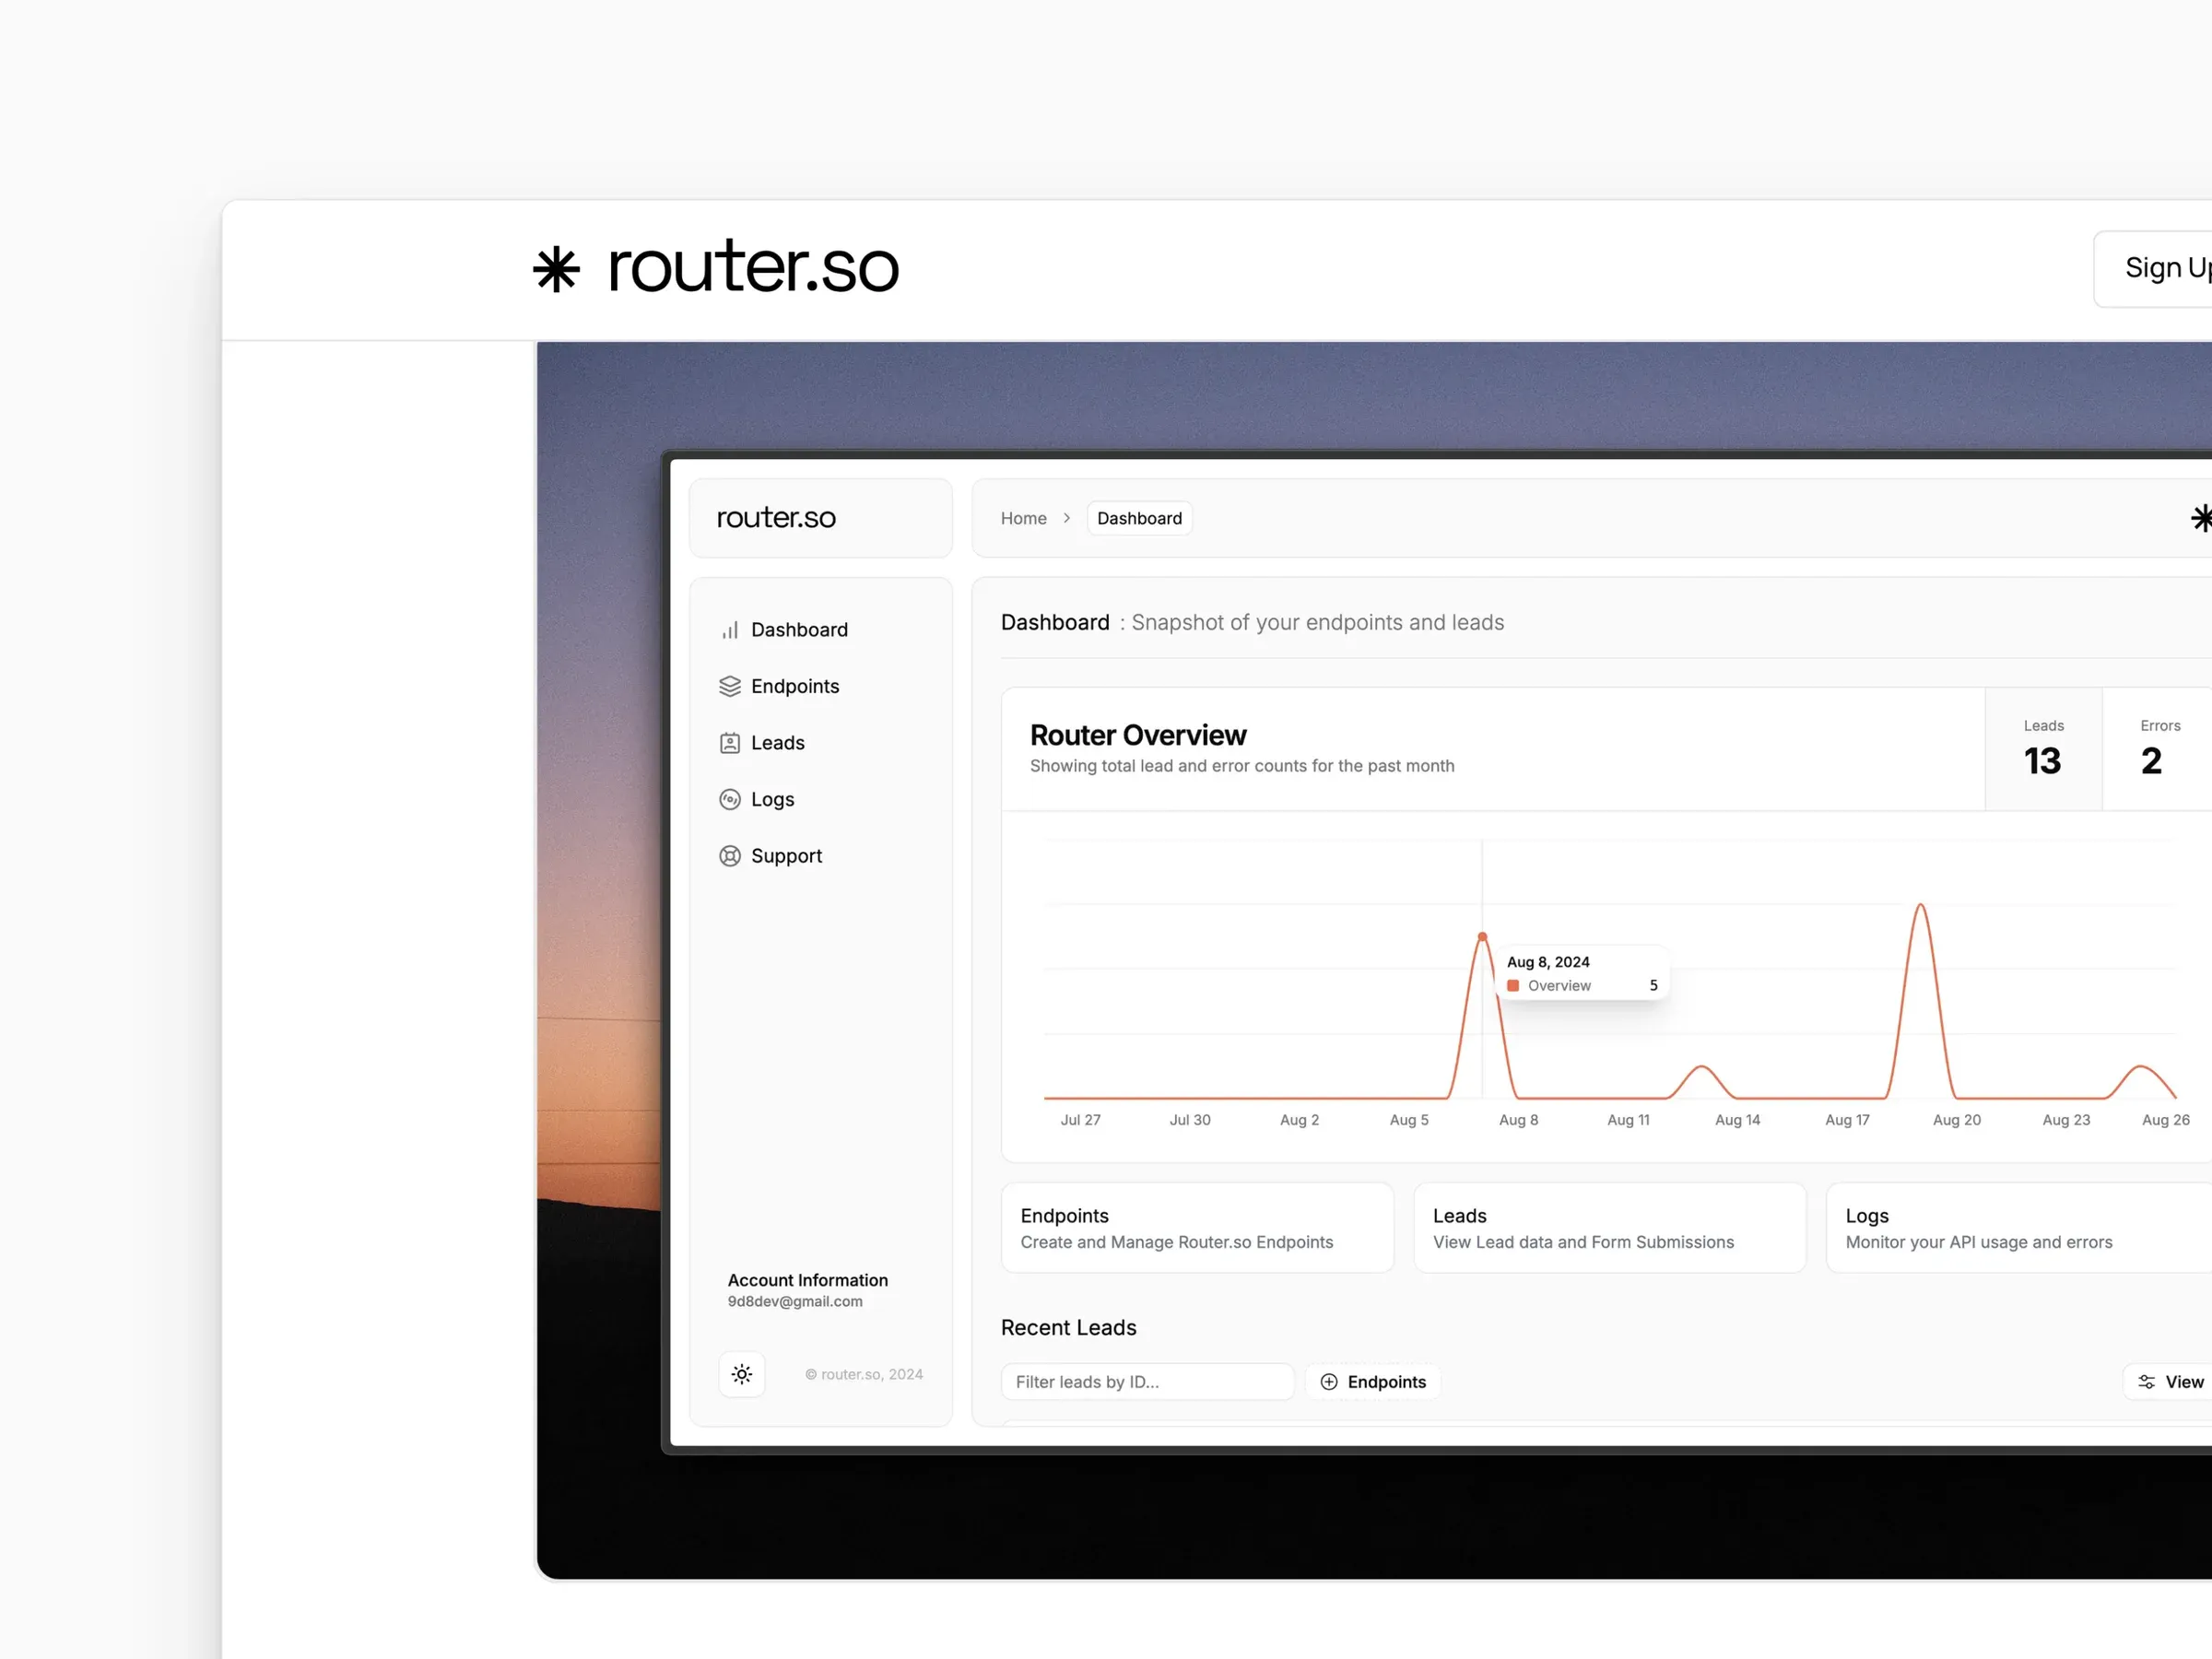This screenshot has height=1659, width=2212.
Task: Click the Sign Up button
Action: pos(2153,269)
